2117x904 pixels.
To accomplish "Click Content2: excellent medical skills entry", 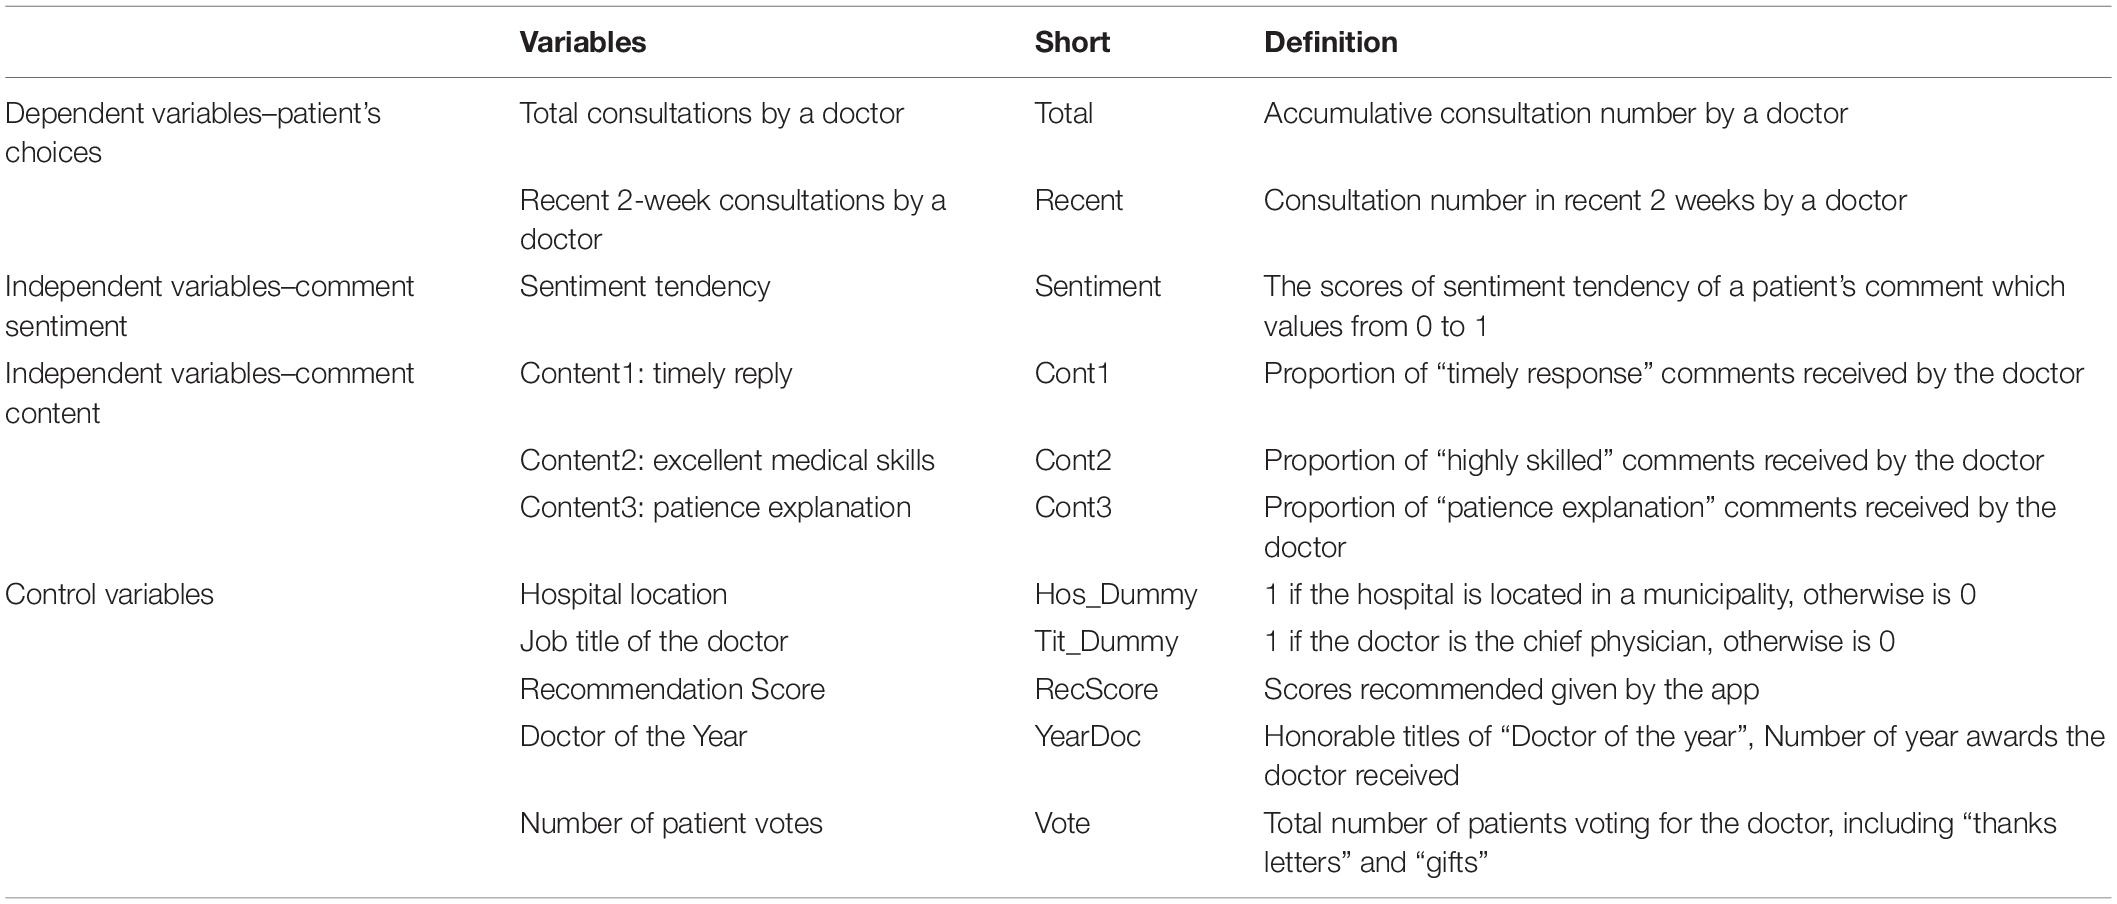I will (727, 460).
